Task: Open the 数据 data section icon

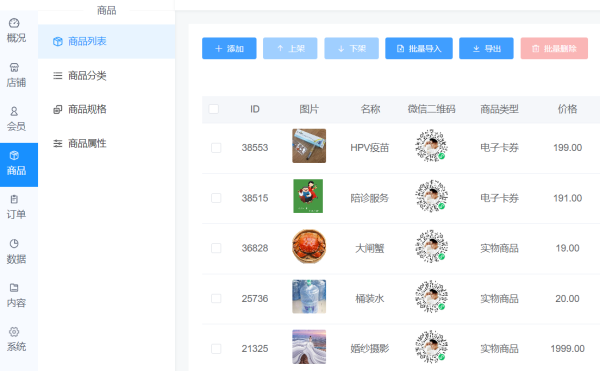Action: coord(14,244)
